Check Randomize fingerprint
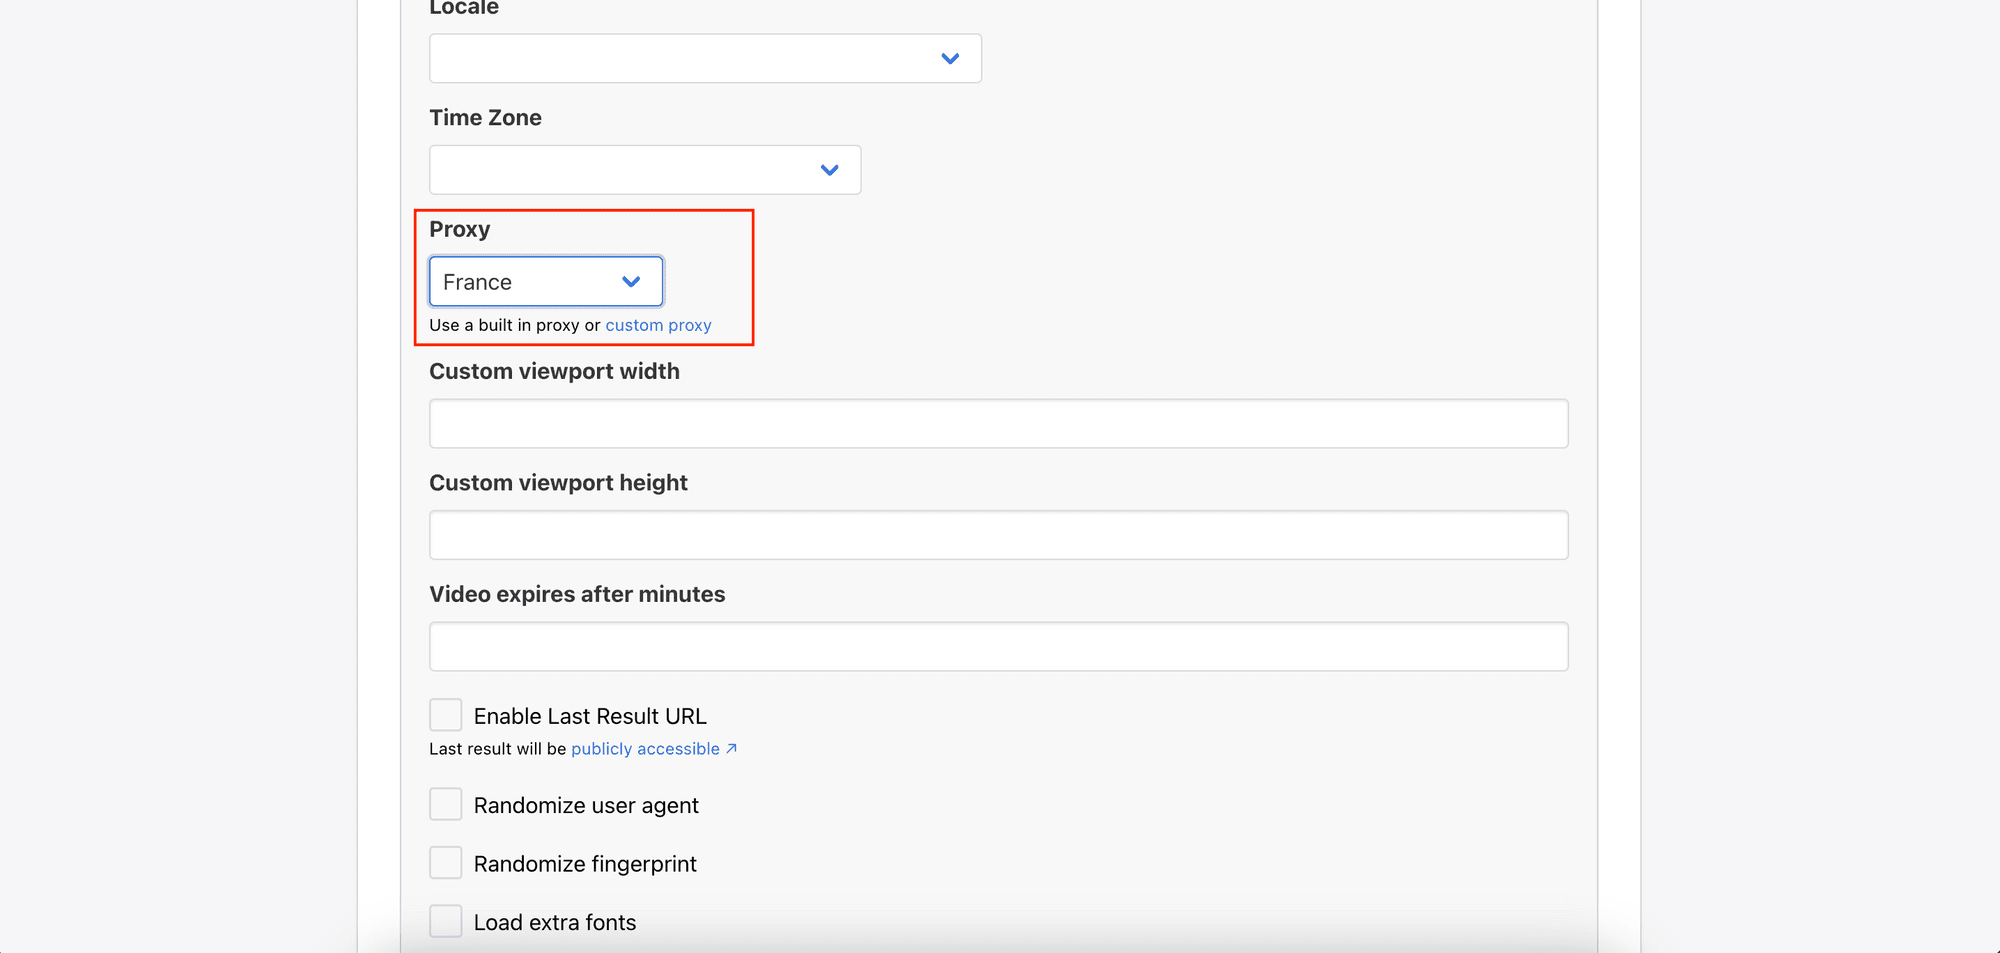The height and width of the screenshot is (953, 2000). [x=445, y=862]
